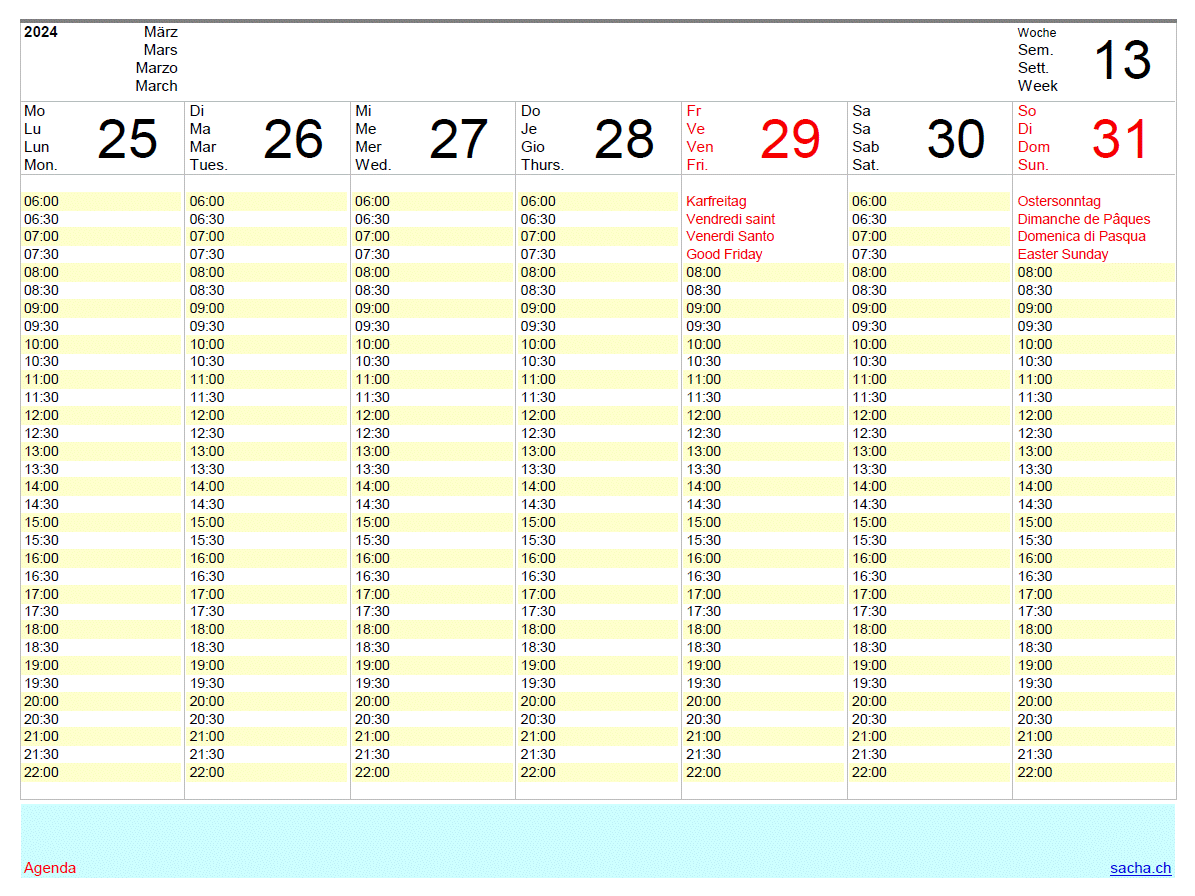
Task: Click the 18:00 slot on Wednesday 27
Action: pyautogui.click(x=432, y=629)
